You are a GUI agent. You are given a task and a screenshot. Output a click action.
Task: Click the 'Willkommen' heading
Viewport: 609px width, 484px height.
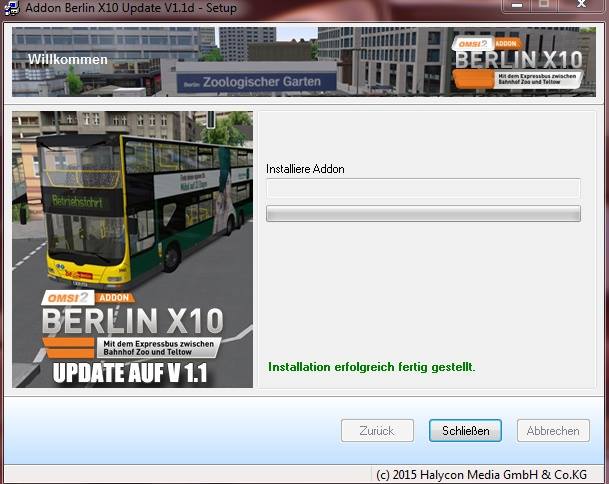coord(68,59)
